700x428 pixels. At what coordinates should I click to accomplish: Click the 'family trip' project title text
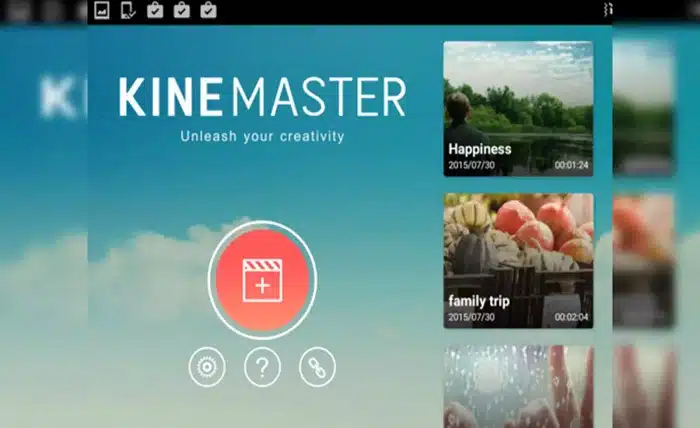[479, 302]
